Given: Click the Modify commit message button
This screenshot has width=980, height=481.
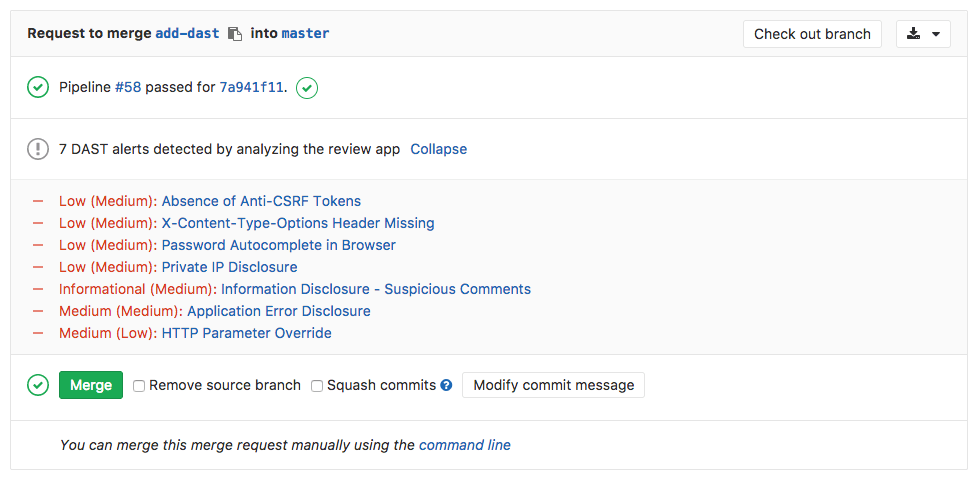Looking at the screenshot, I should (553, 385).
